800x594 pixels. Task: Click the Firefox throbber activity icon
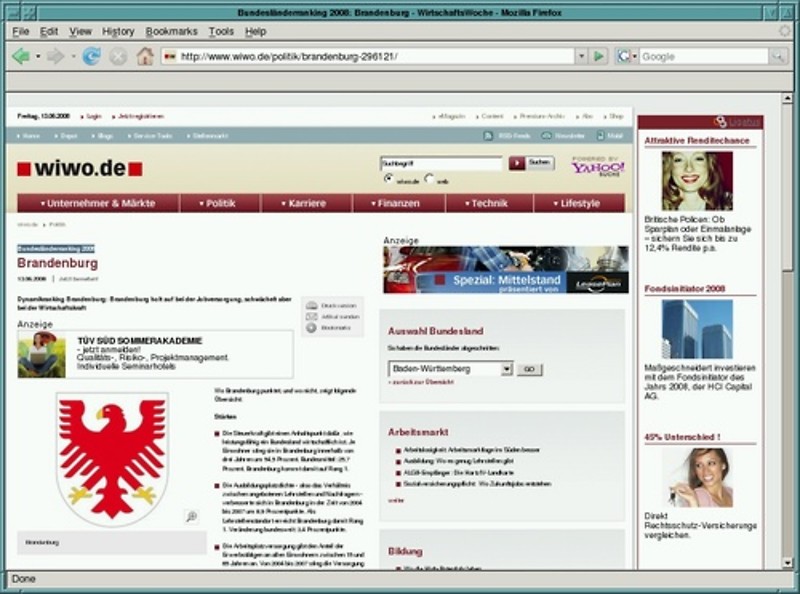click(785, 31)
